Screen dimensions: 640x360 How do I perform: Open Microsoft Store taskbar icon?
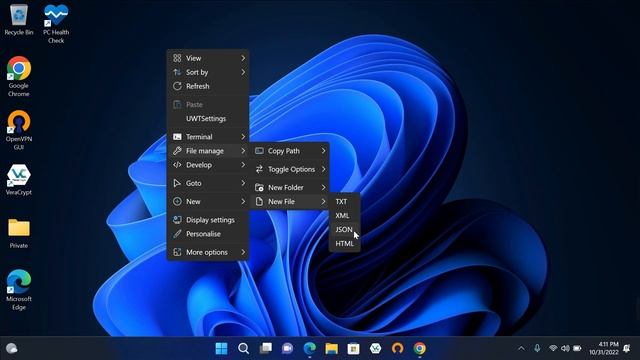[353, 348]
